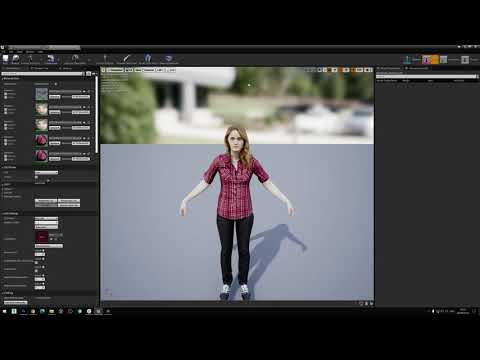This screenshot has width=480, height=360.
Task: Switch to Animation editor mode icon
Action: click(443, 60)
